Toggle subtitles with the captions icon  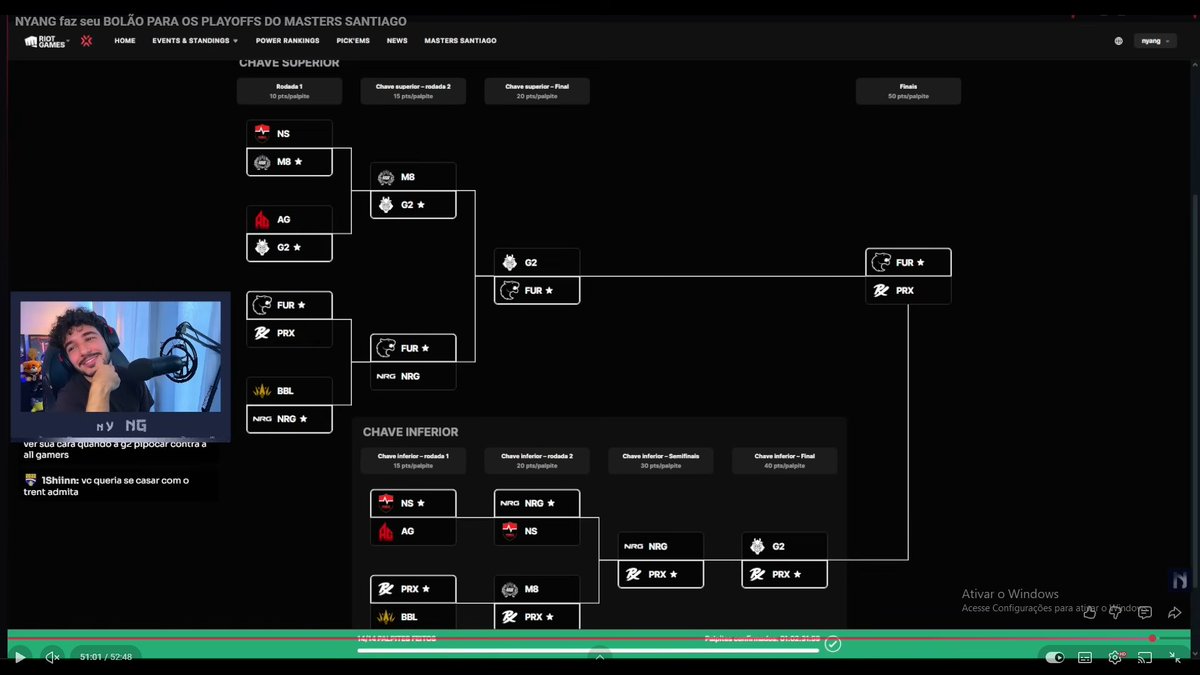[1085, 657]
